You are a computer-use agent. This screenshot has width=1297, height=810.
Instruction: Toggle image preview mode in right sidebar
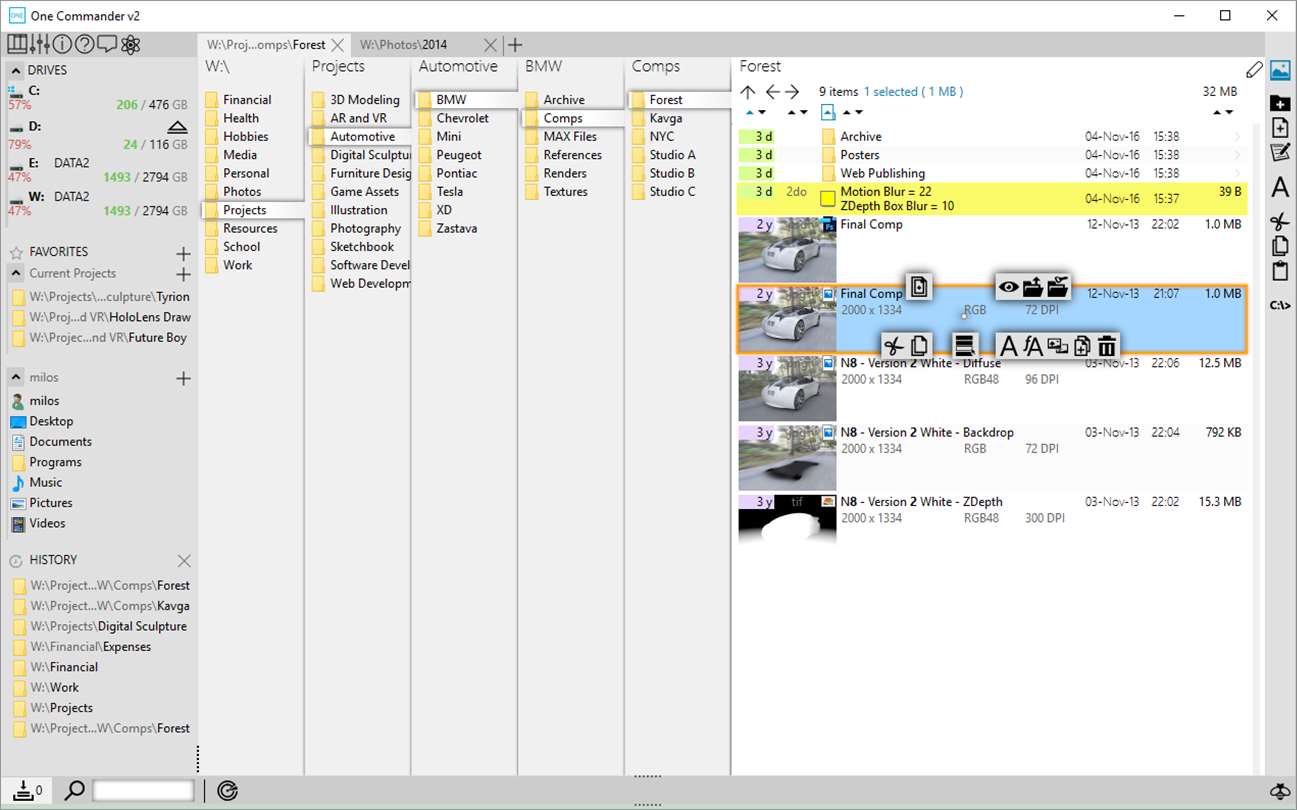[1280, 70]
